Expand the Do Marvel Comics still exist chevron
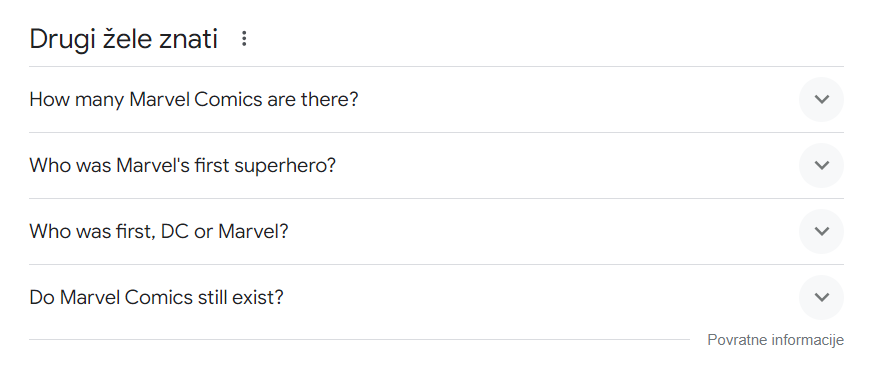Image resolution: width=886 pixels, height=381 pixels. tap(821, 297)
